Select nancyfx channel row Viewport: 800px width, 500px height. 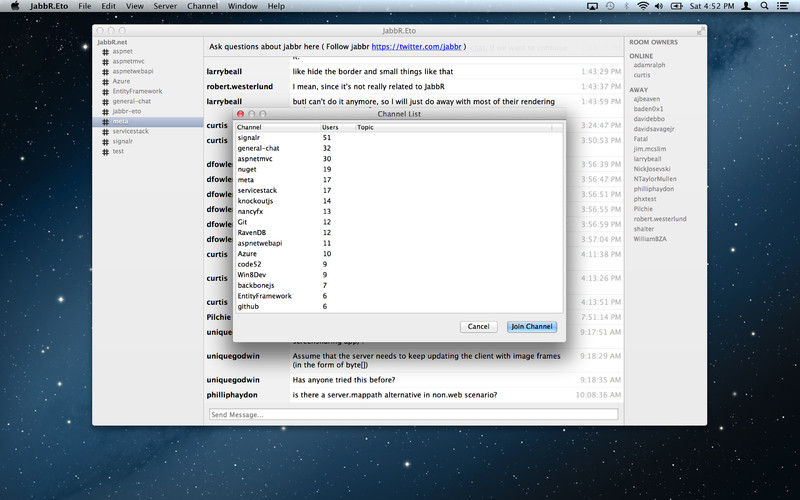399,212
